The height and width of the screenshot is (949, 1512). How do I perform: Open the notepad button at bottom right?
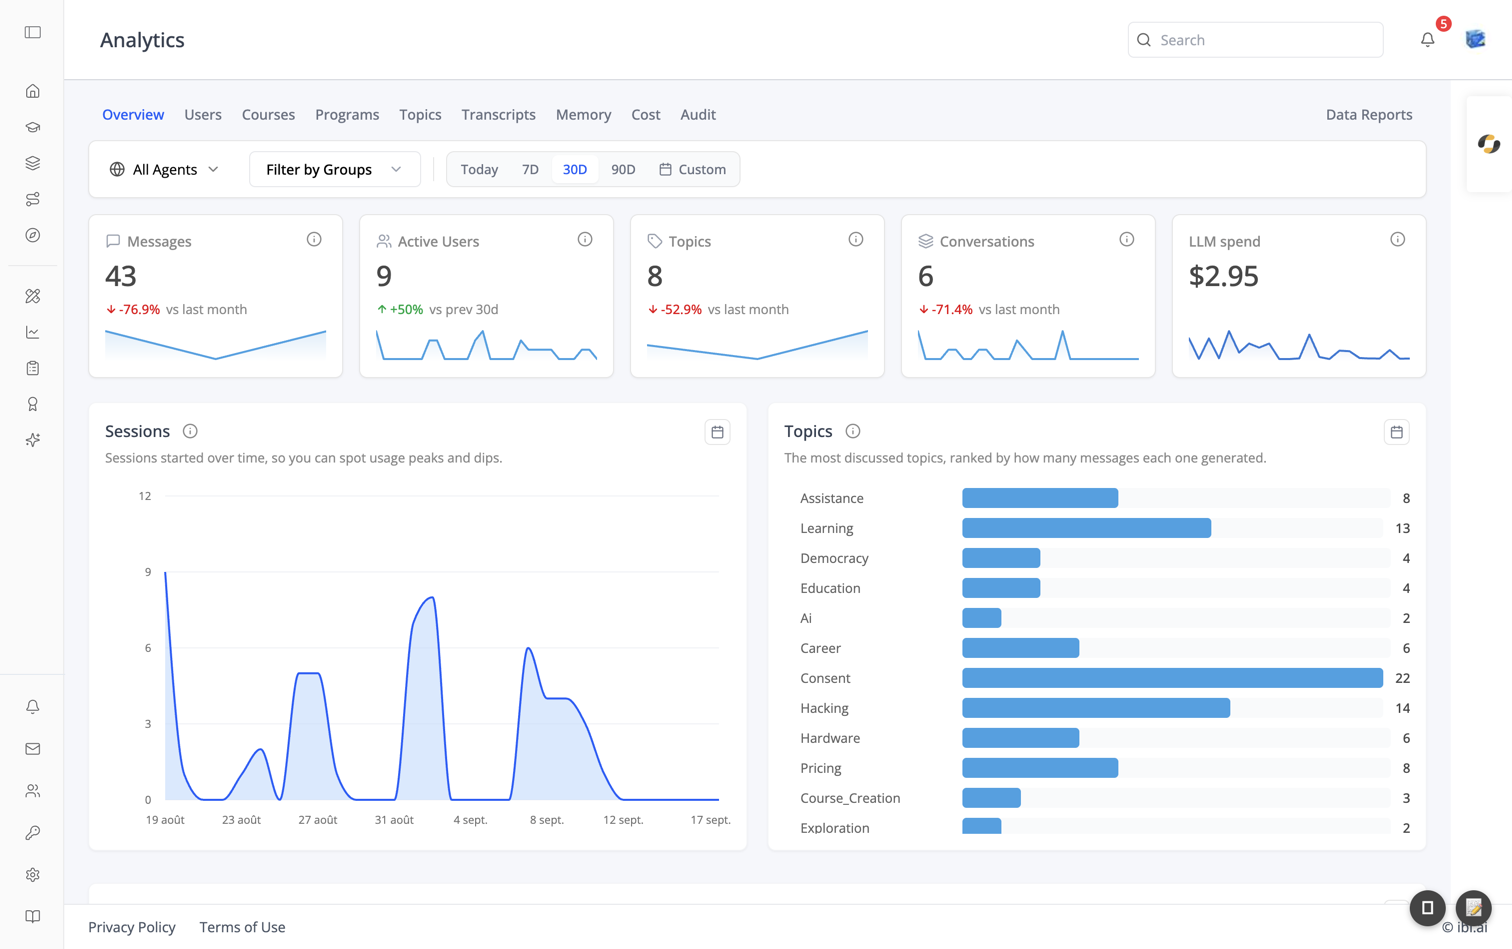tap(1473, 907)
